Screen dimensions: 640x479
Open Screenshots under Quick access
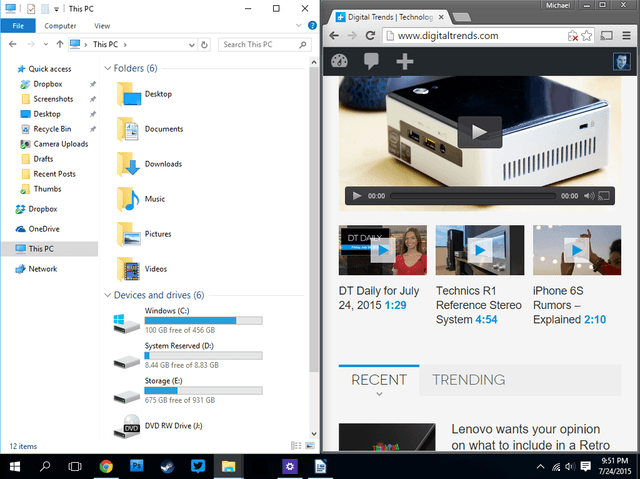point(53,99)
